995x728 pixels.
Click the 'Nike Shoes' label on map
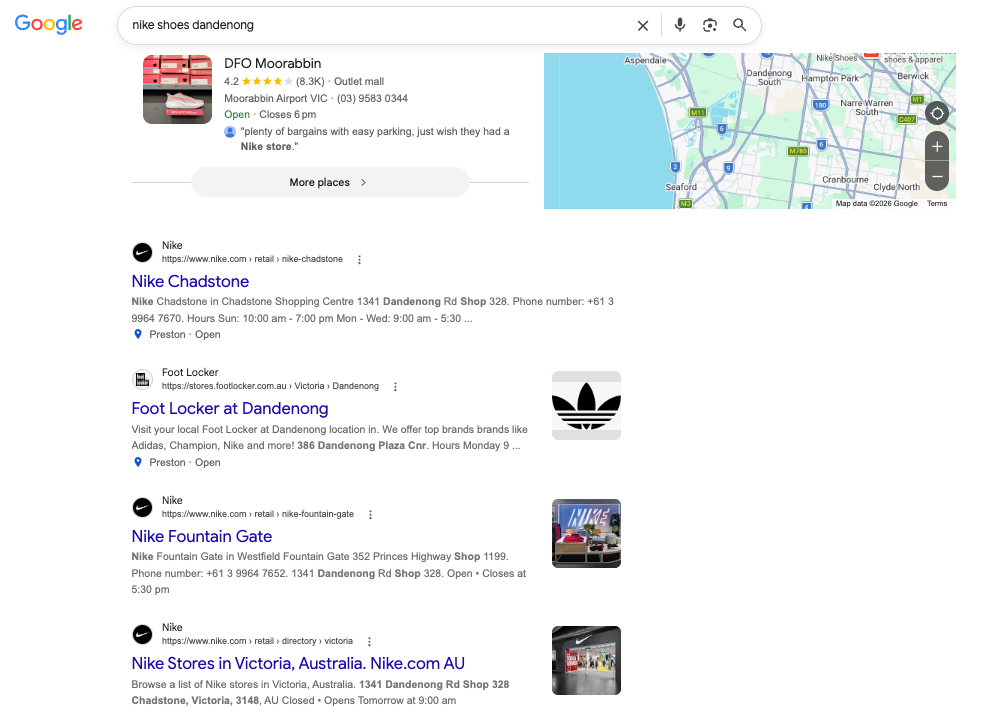tap(836, 58)
